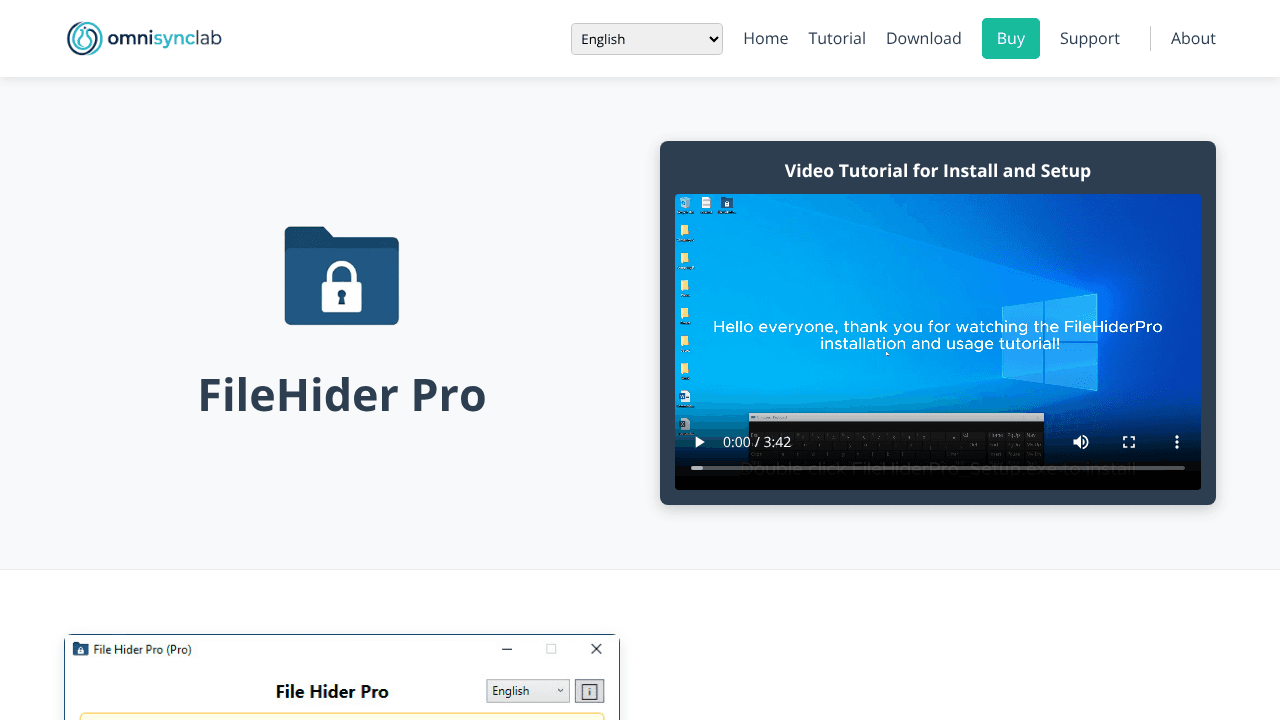Open the About page

click(1193, 38)
